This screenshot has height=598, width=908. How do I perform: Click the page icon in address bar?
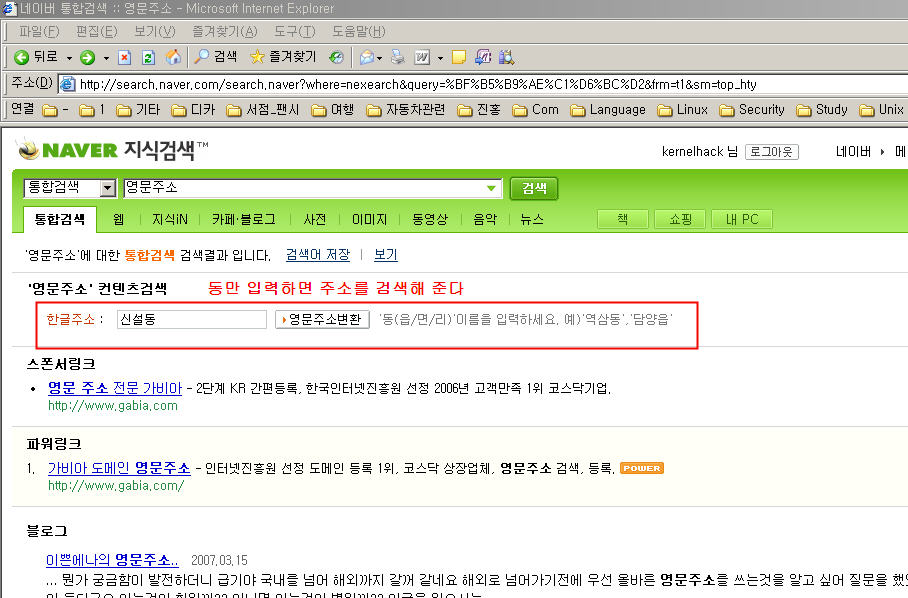click(68, 85)
